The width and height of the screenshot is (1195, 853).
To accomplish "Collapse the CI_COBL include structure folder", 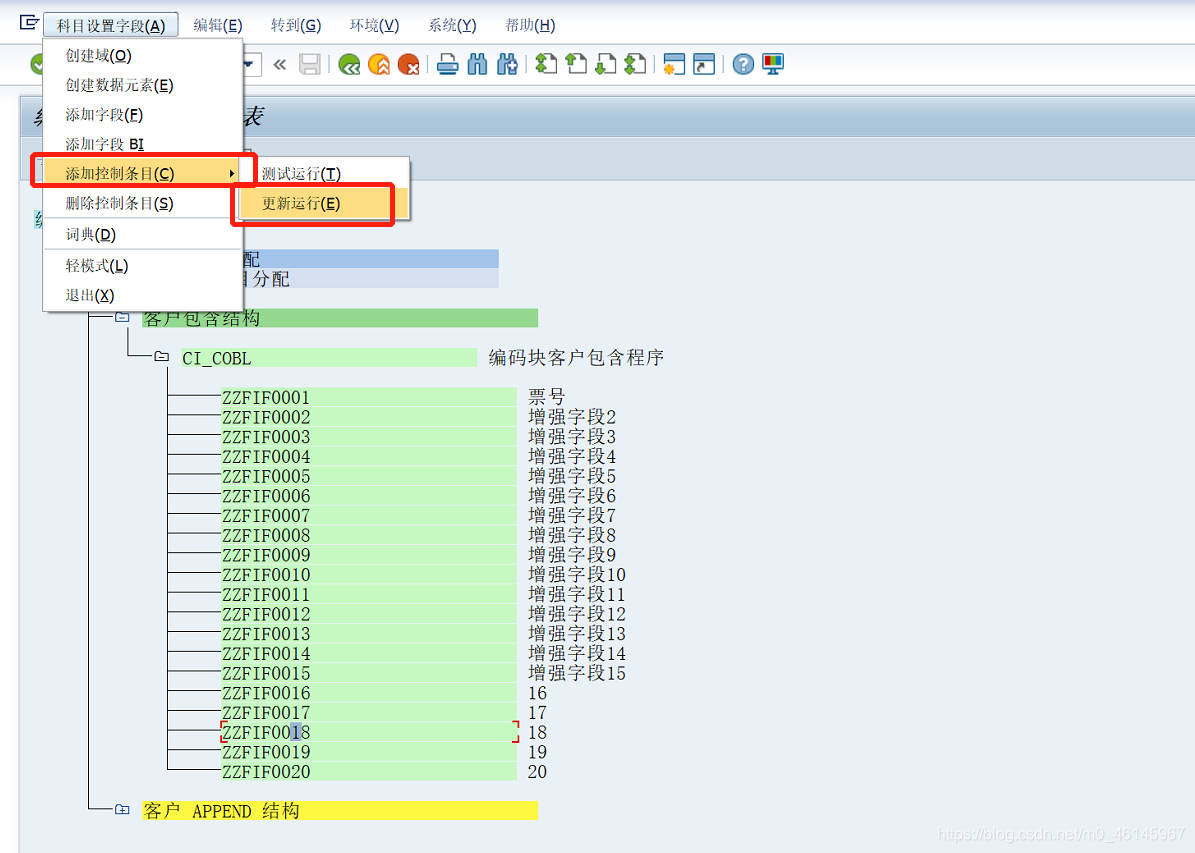I will [x=163, y=357].
